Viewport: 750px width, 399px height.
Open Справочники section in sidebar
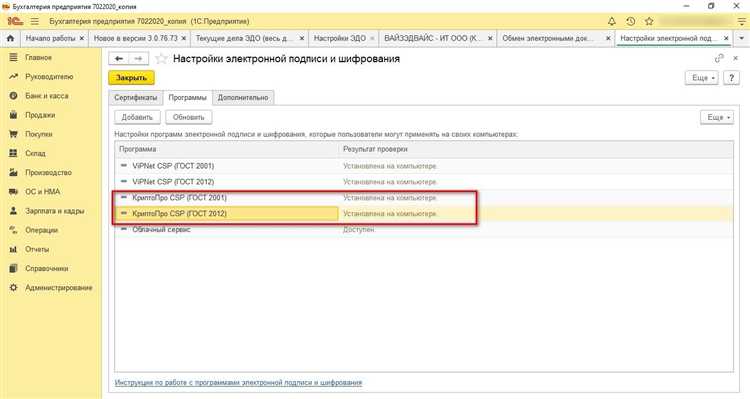(x=46, y=268)
